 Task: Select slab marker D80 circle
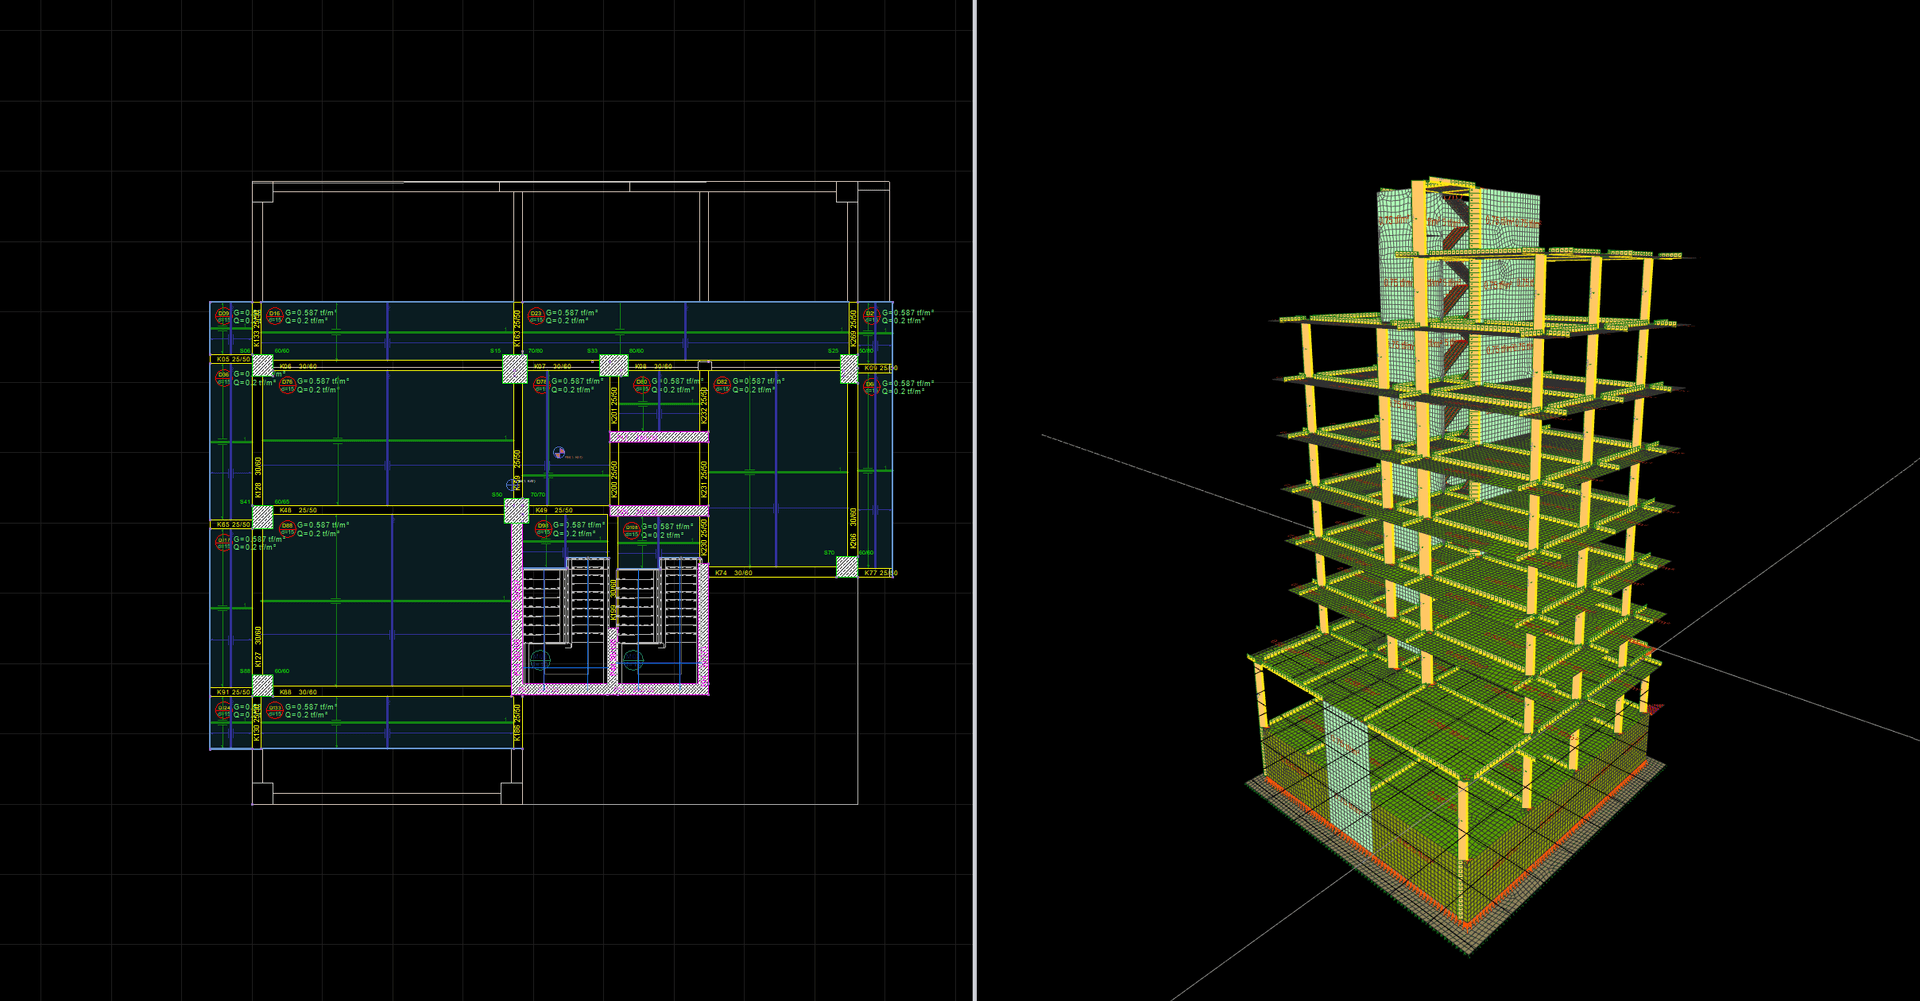[641, 384]
